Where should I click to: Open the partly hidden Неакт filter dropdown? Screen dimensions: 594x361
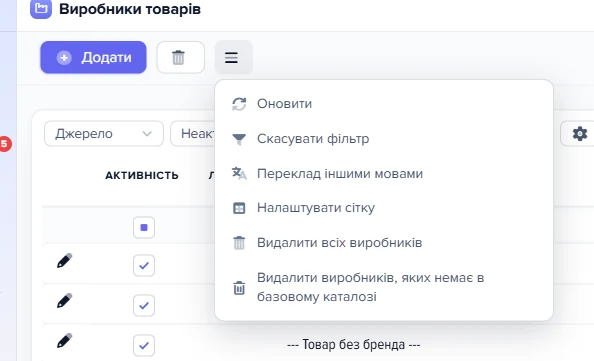pos(193,134)
